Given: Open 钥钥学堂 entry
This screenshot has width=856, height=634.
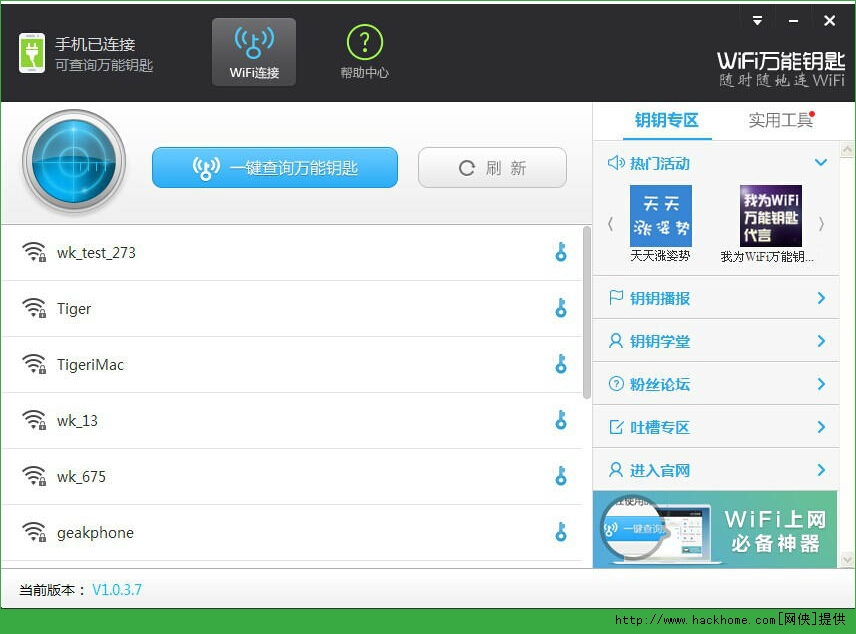Looking at the screenshot, I should [716, 341].
